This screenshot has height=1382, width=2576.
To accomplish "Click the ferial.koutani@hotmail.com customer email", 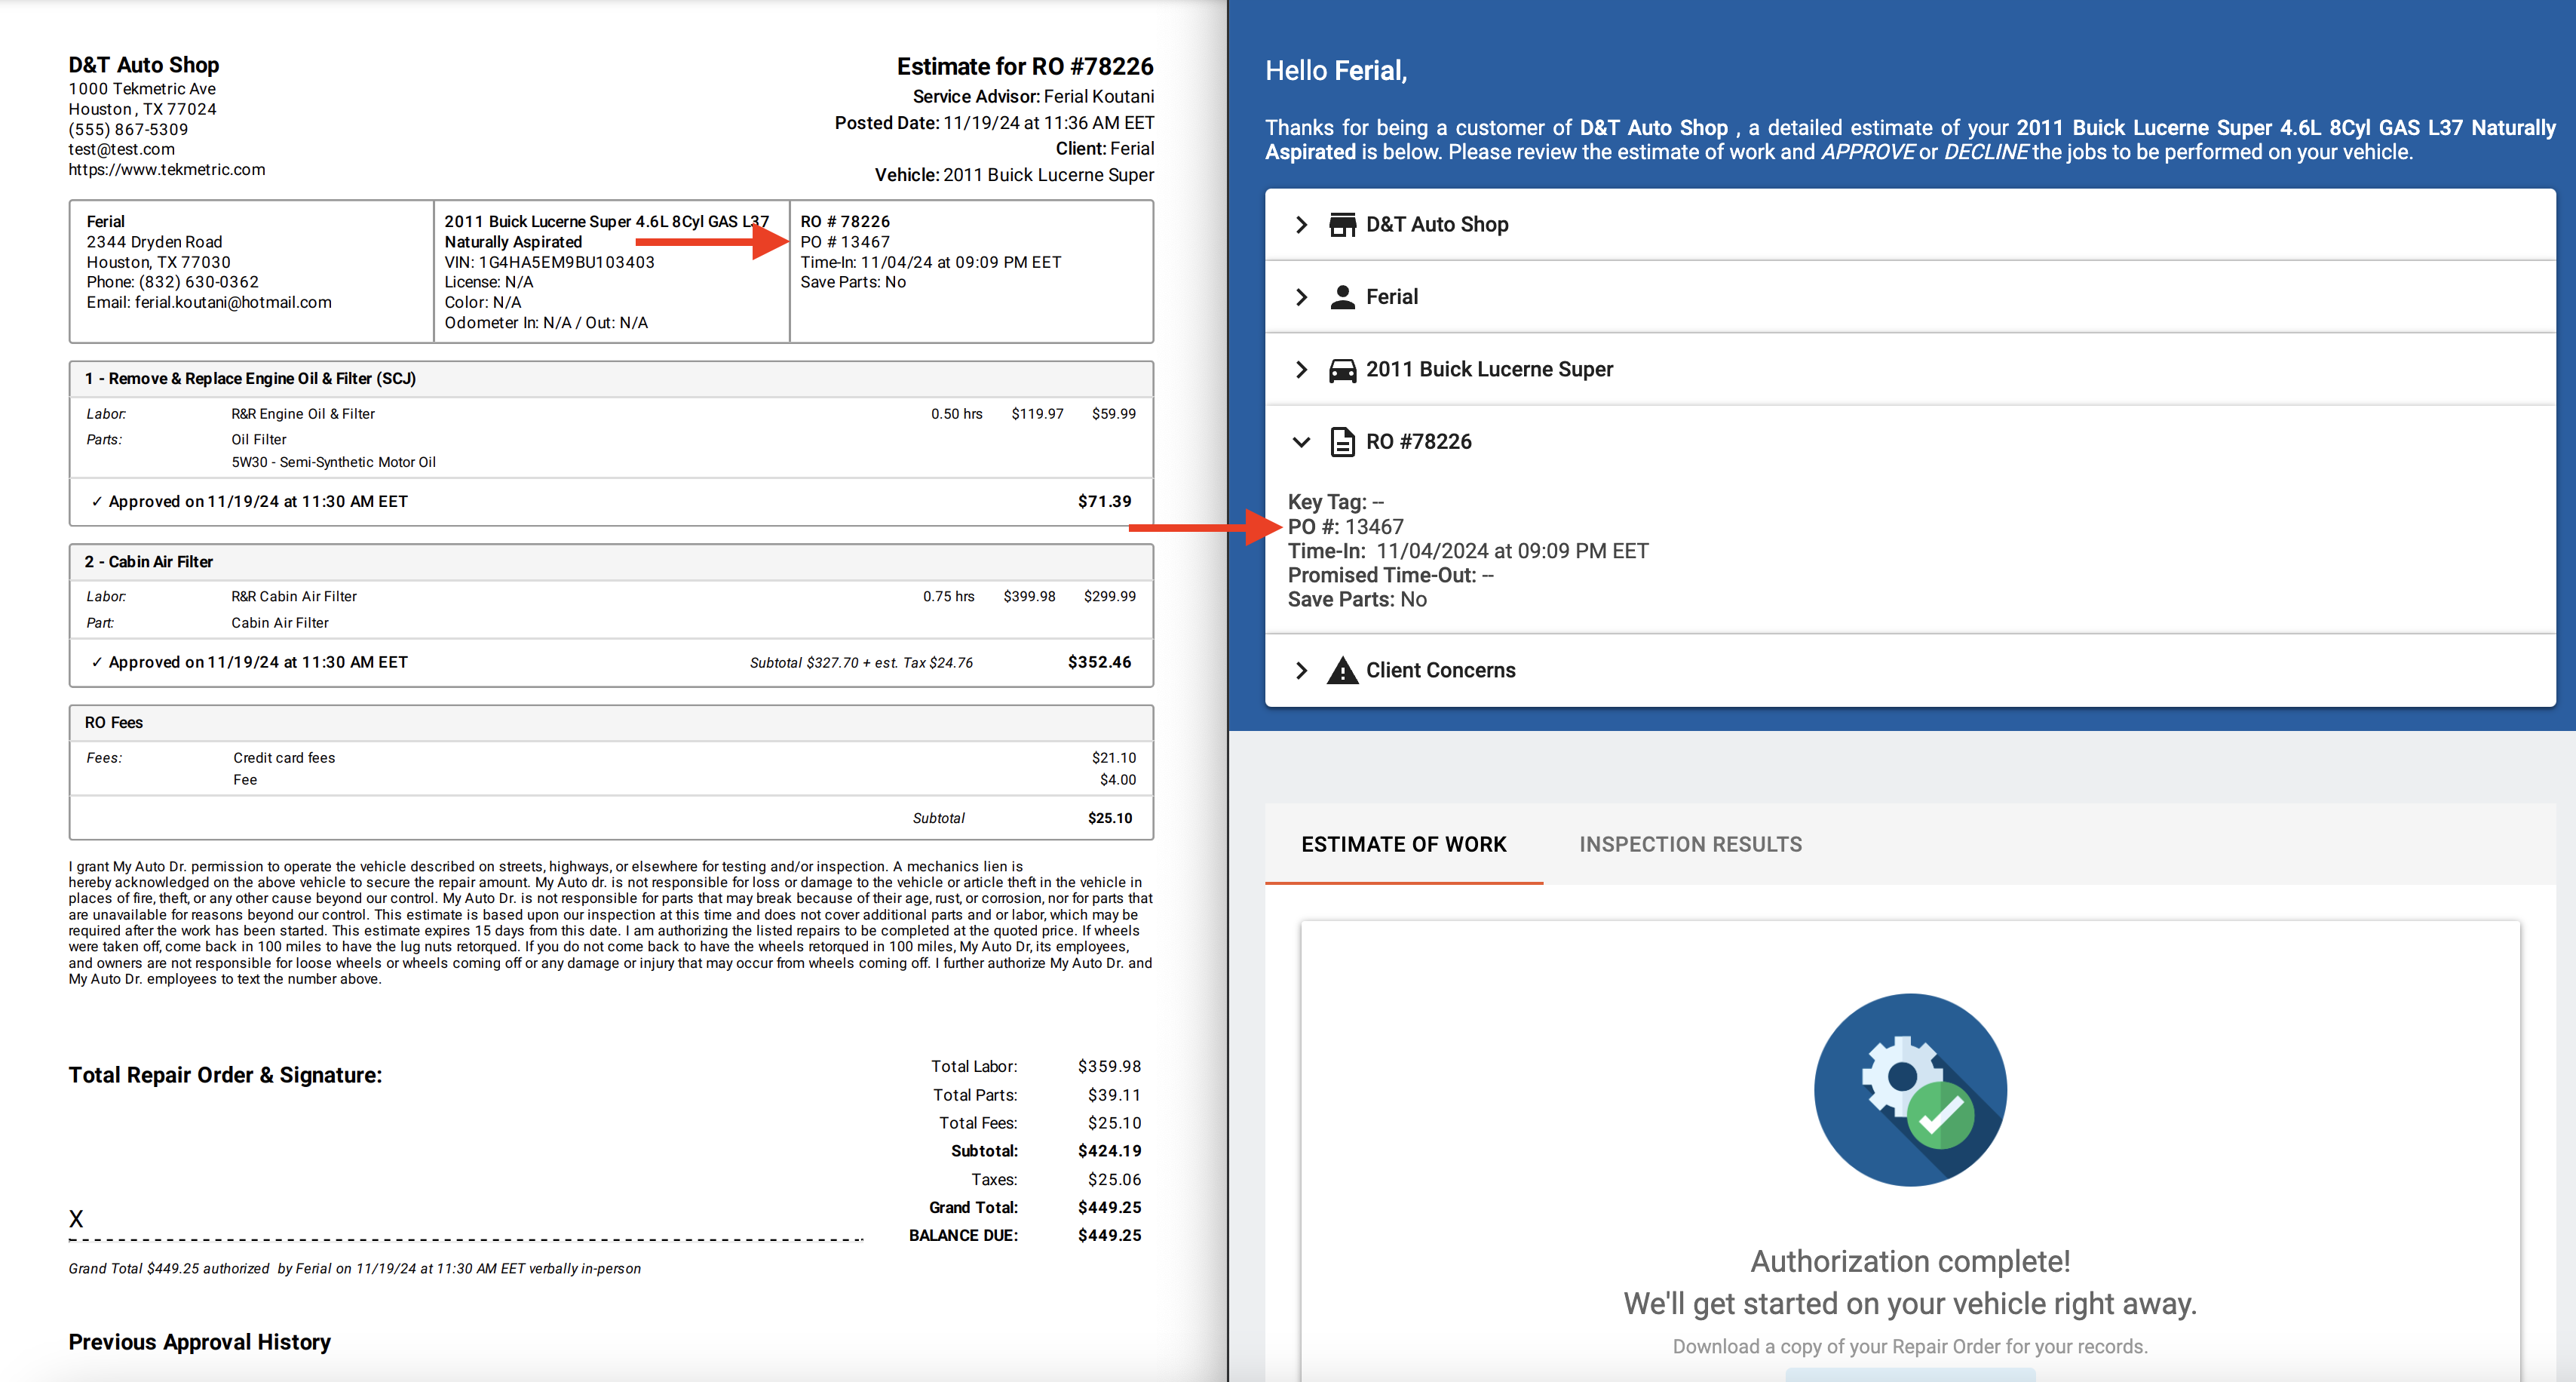I will 233,303.
